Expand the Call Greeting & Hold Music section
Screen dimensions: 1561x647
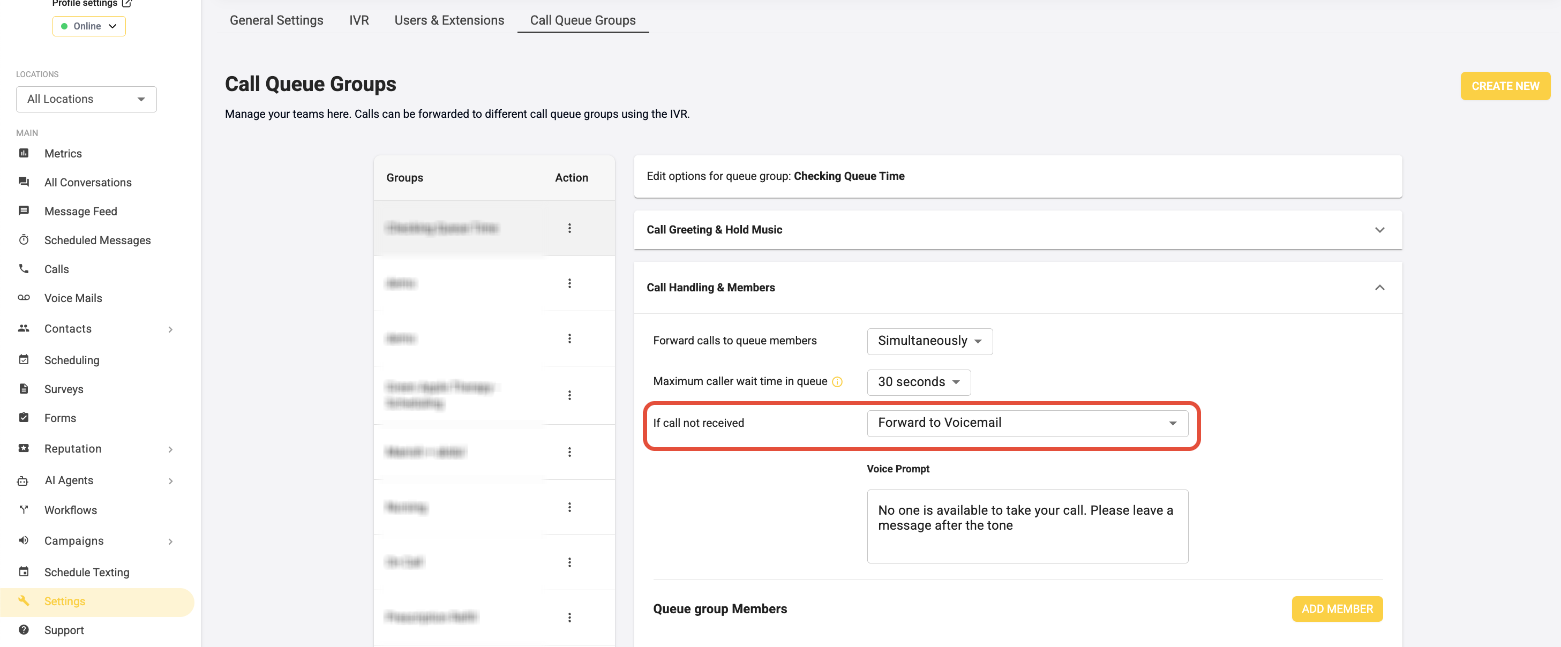[1379, 230]
